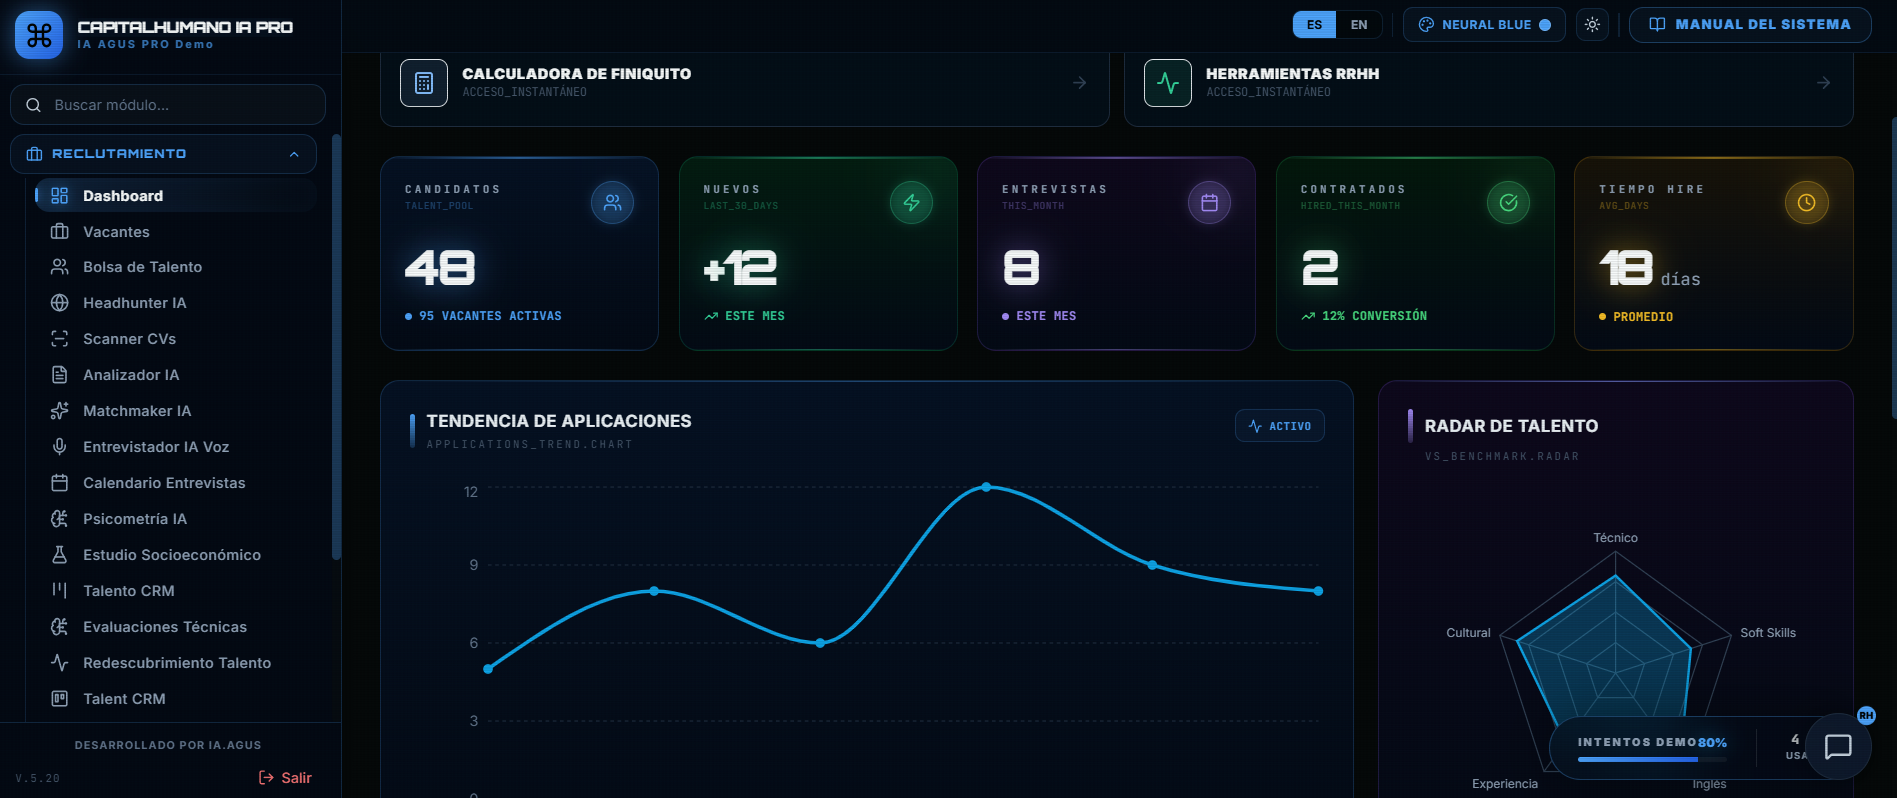Click the sidebar scrollbar

336,345
